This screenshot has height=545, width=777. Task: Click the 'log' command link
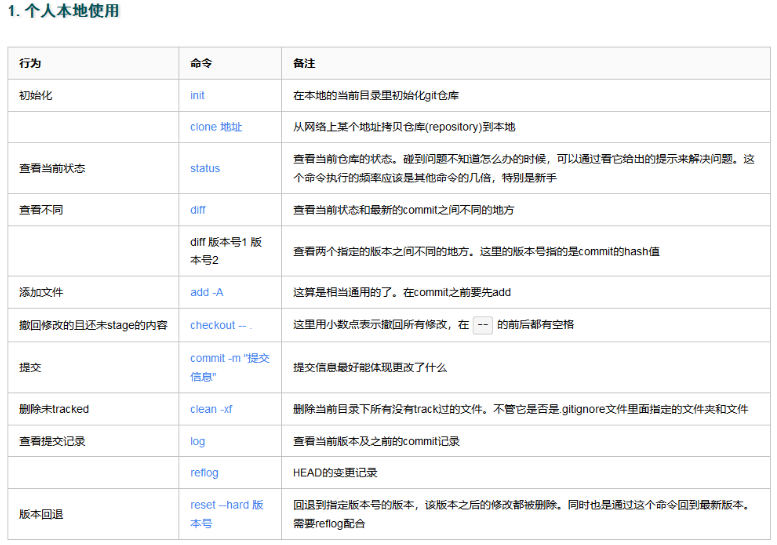197,441
